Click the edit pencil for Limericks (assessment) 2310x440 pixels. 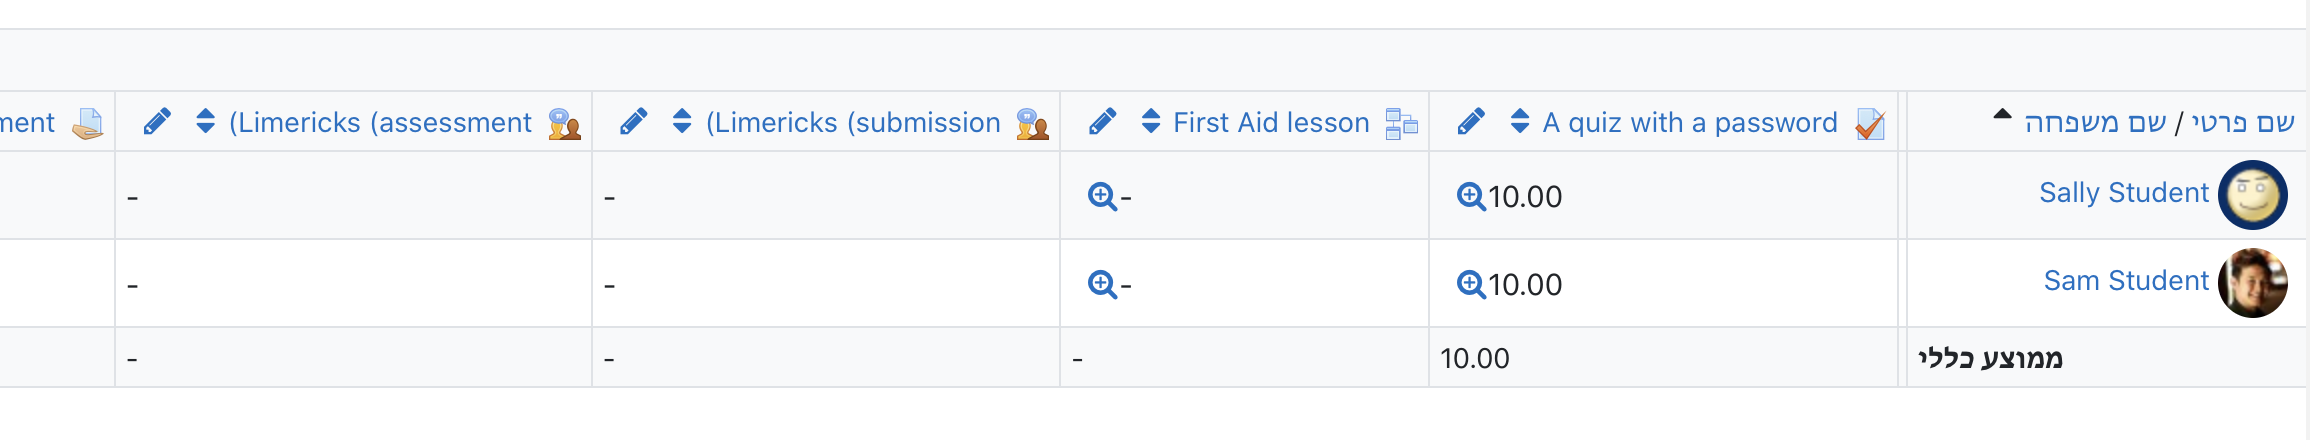[157, 122]
